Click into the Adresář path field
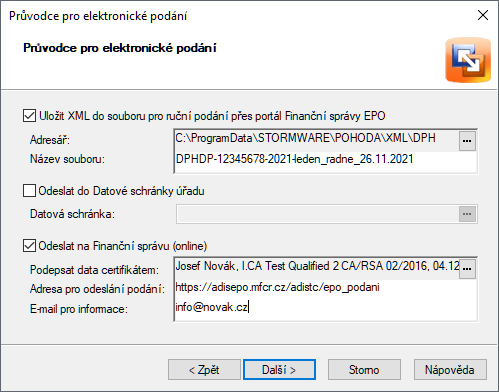 tap(317, 139)
